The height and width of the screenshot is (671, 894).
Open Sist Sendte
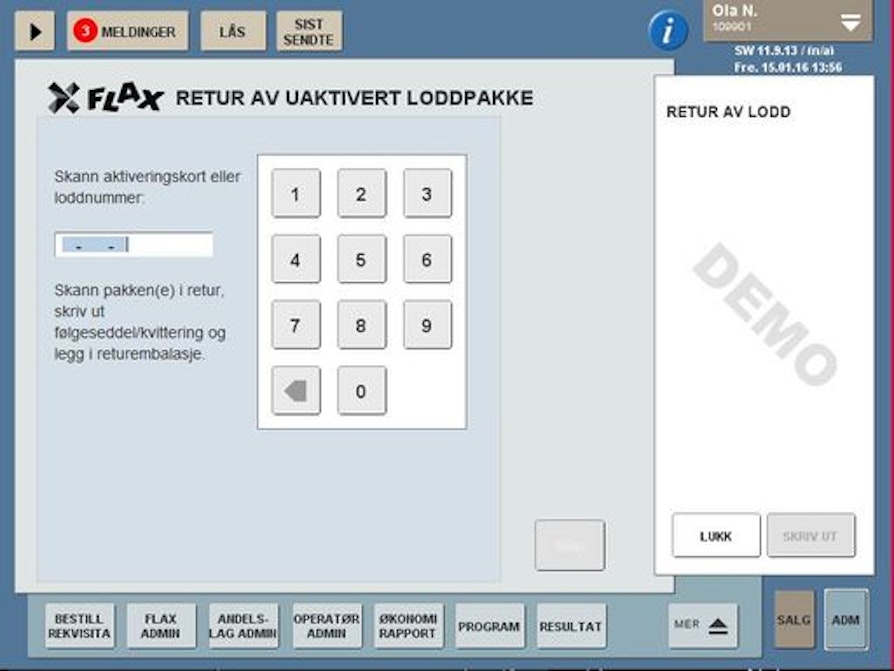(x=309, y=32)
